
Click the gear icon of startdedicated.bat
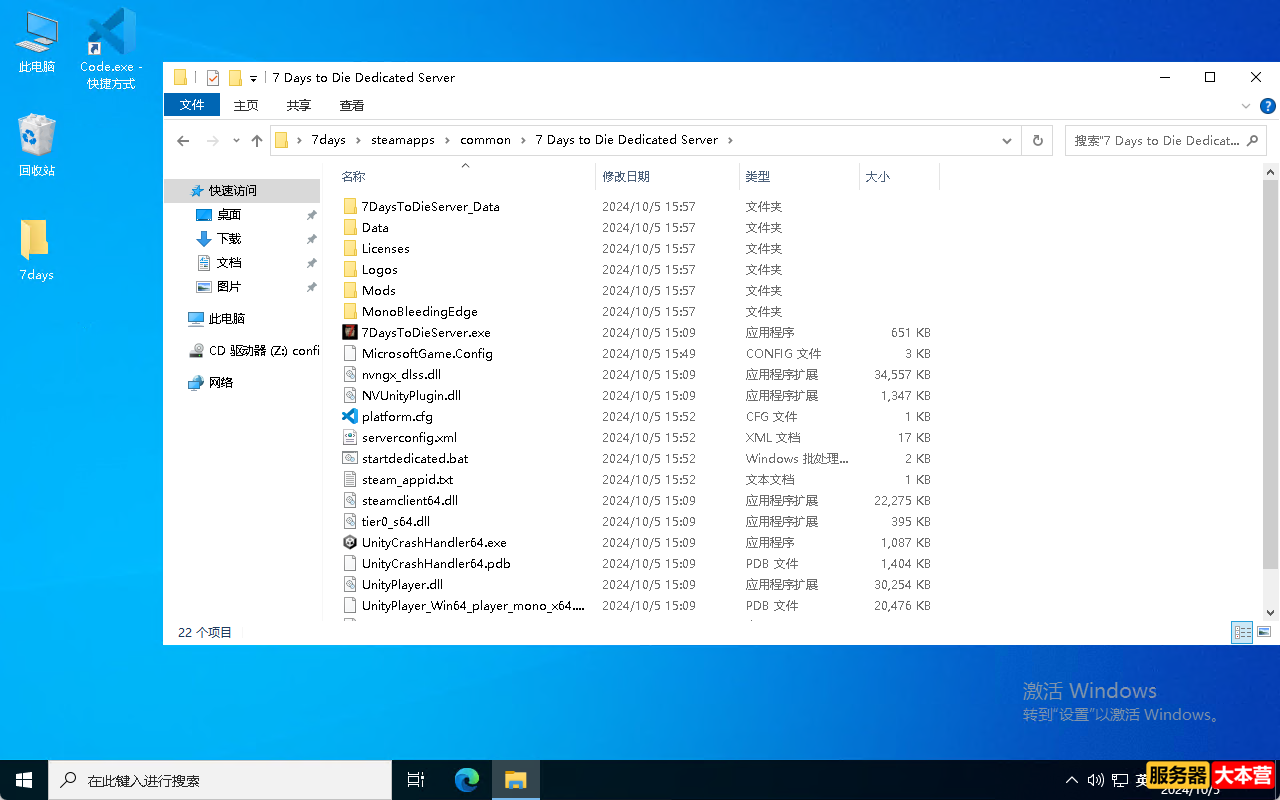350,458
